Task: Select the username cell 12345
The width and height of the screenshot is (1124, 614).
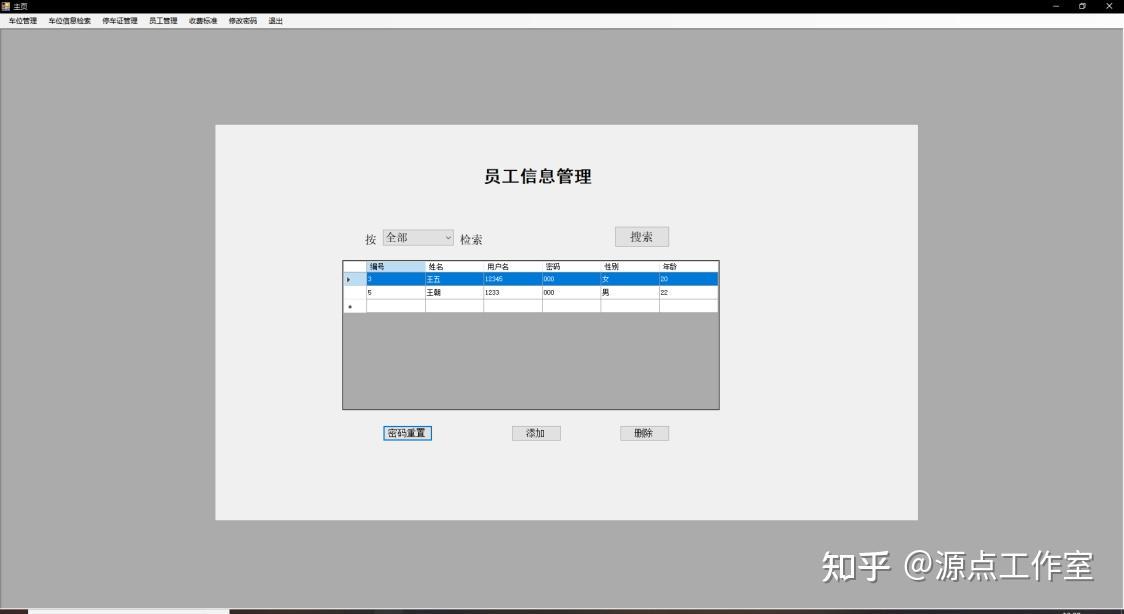Action: click(x=513, y=279)
